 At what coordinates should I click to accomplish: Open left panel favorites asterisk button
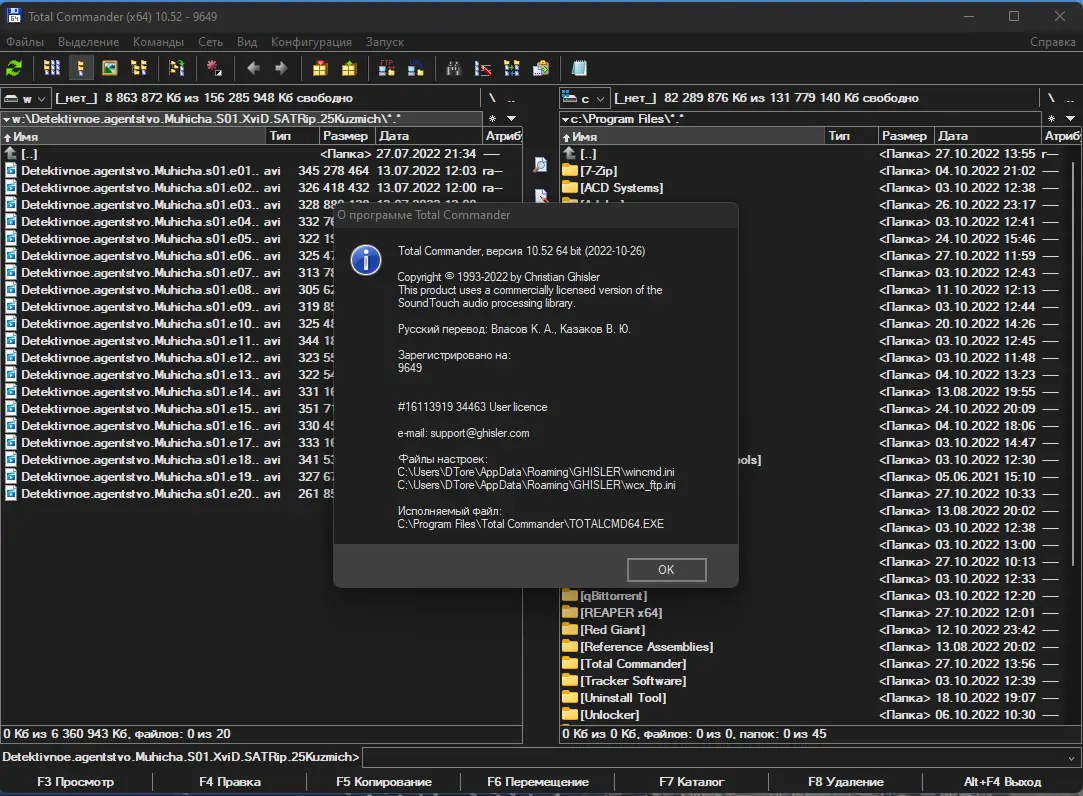492,118
